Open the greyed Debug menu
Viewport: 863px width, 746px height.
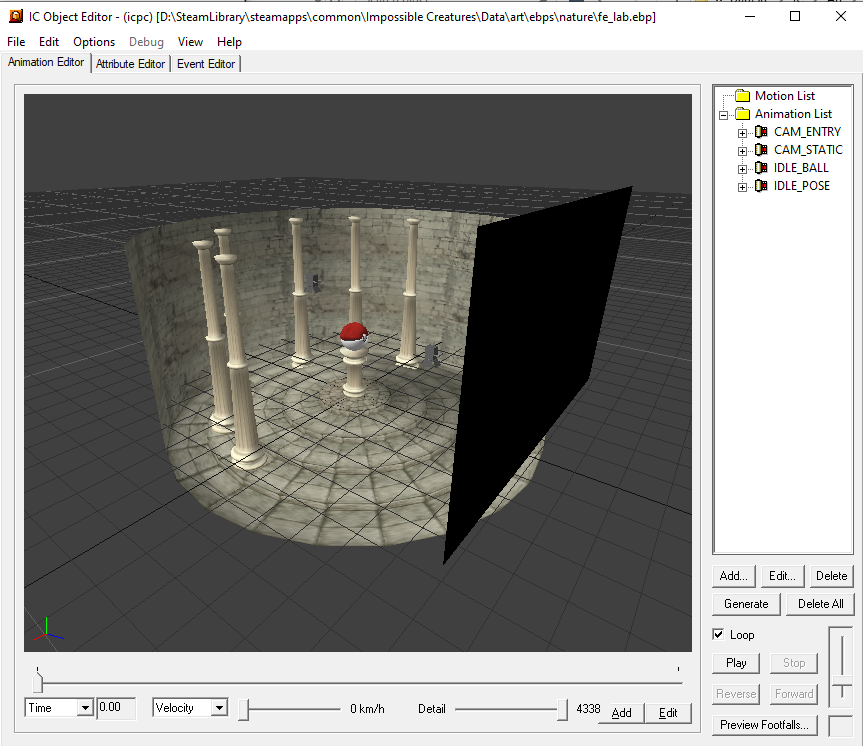coord(146,42)
